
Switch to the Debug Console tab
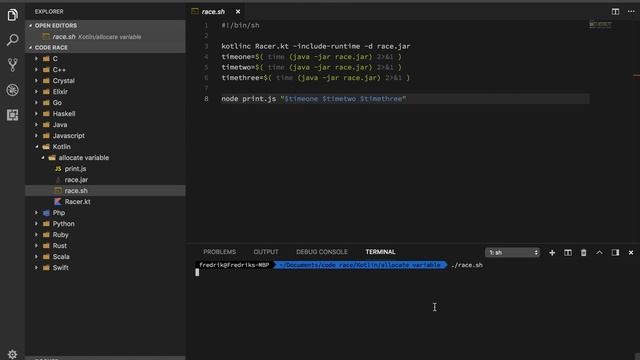322,252
